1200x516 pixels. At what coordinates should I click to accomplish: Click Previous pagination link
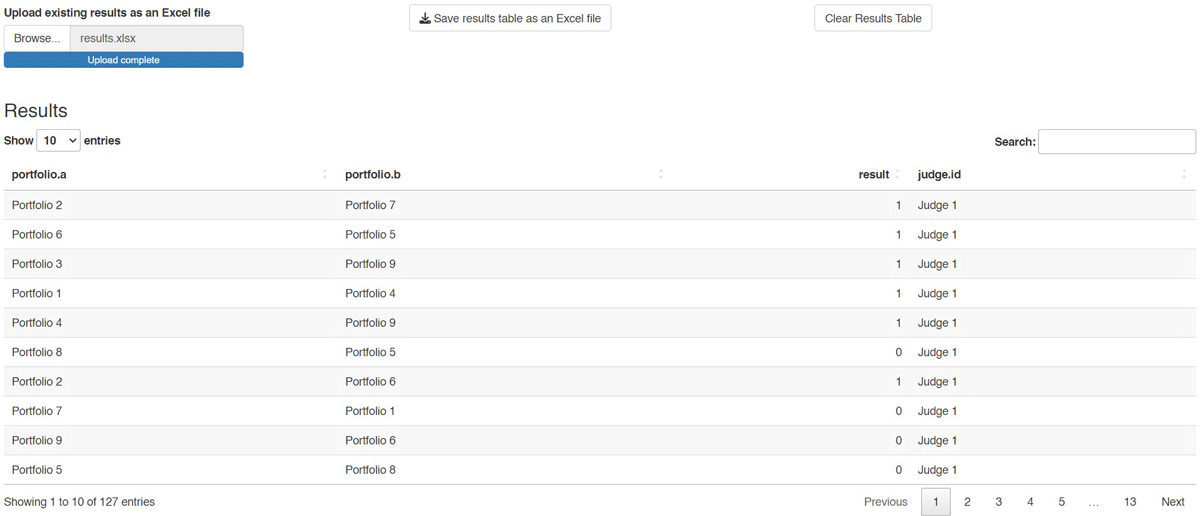click(886, 502)
